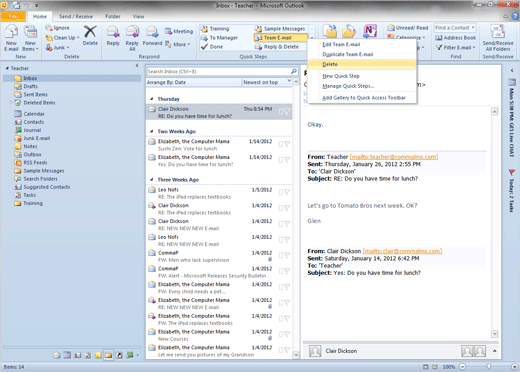The height and width of the screenshot is (372, 520).
Task: Run the Done quick step
Action: tap(212, 47)
